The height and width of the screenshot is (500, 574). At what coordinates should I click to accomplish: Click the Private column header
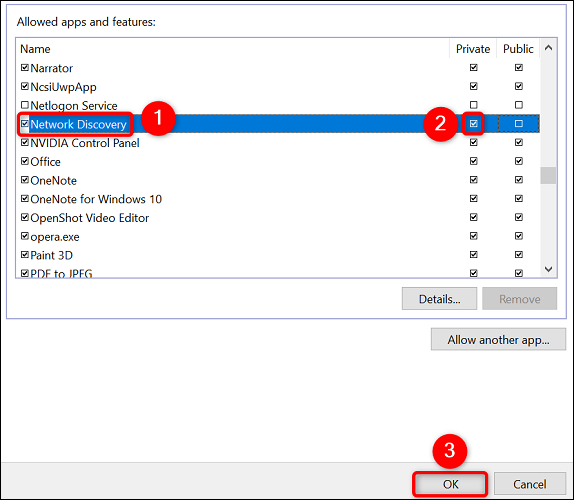473,49
